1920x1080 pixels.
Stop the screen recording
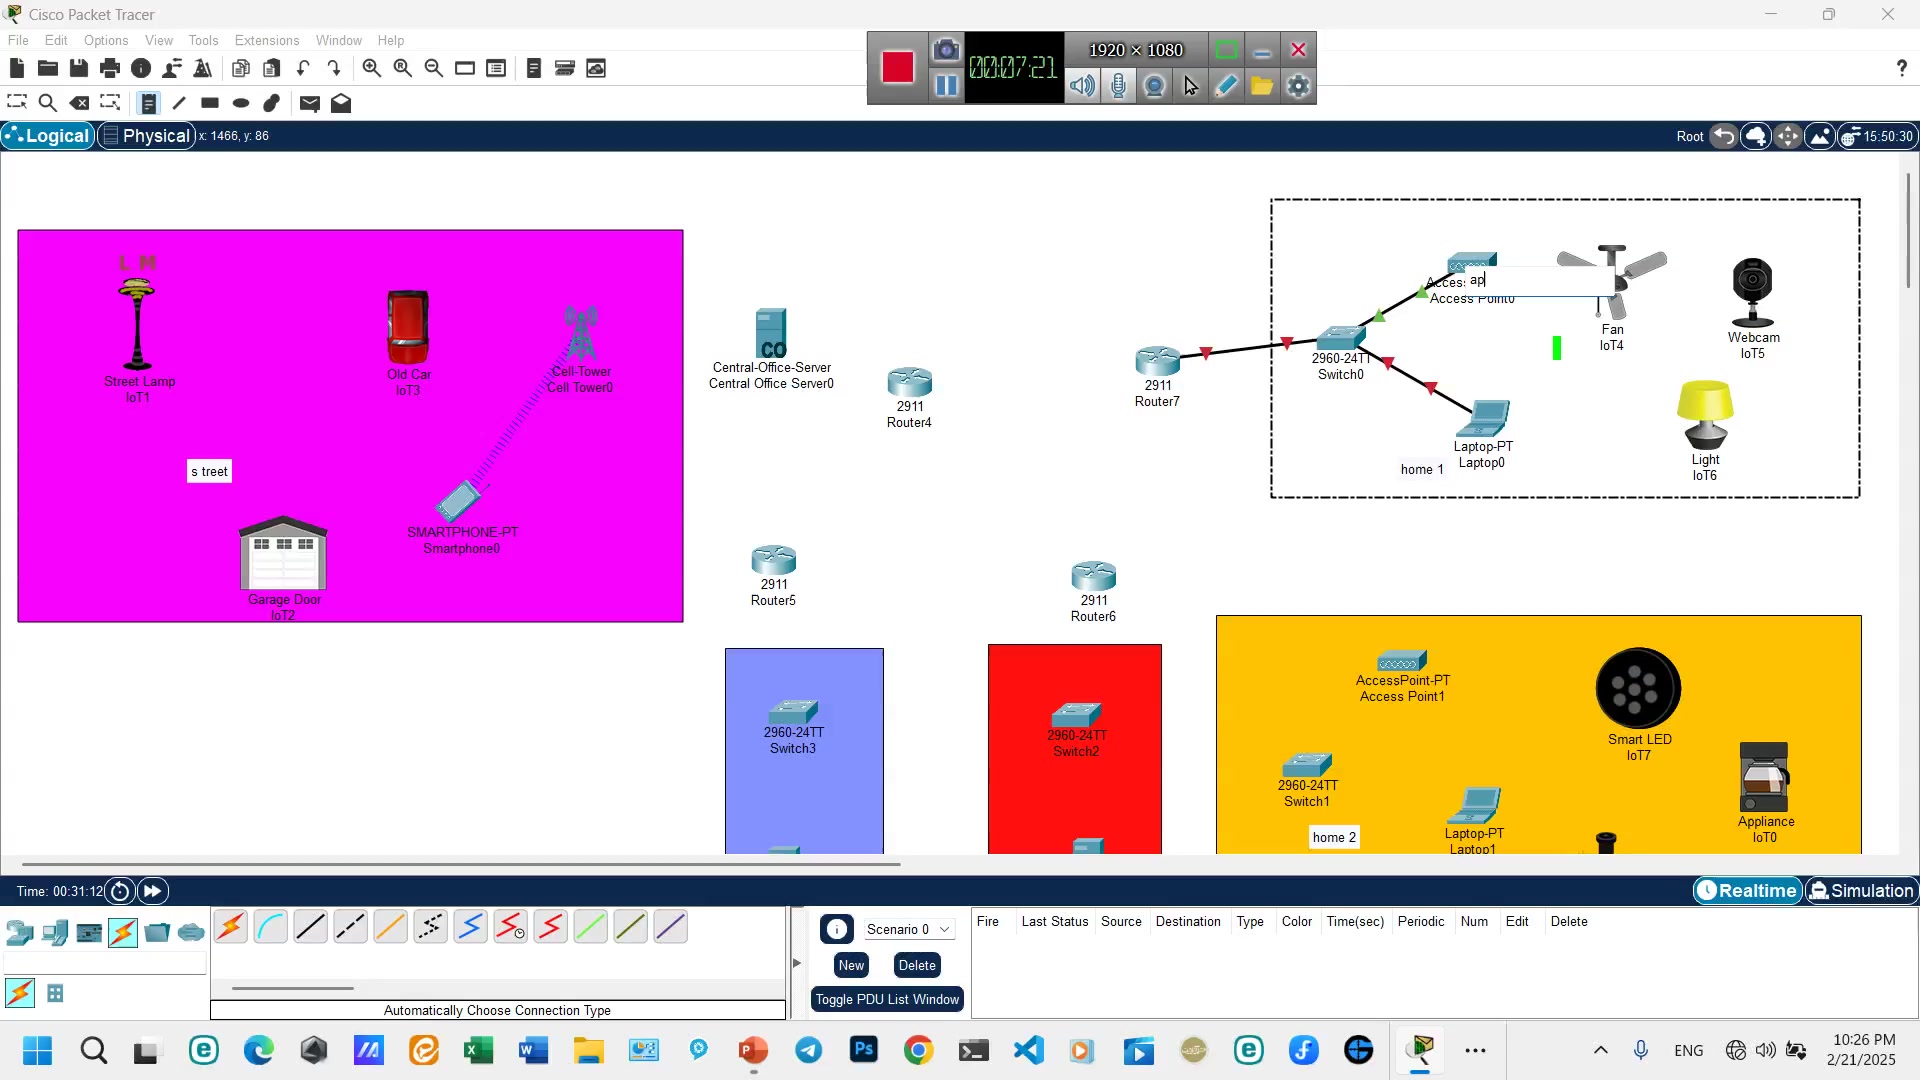click(x=897, y=67)
